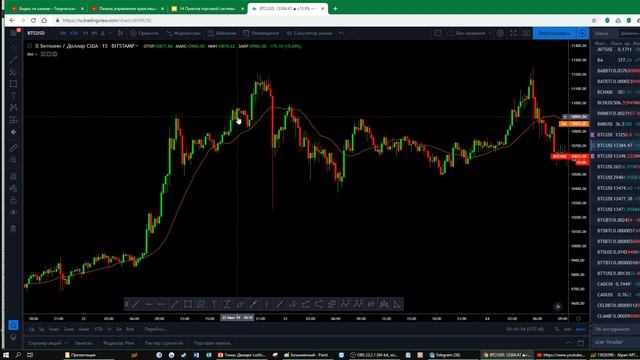Image resolution: width=640 pixels, height=360 pixels.
Task: Toggle lock all drawings icon
Action: [x=13, y=200]
